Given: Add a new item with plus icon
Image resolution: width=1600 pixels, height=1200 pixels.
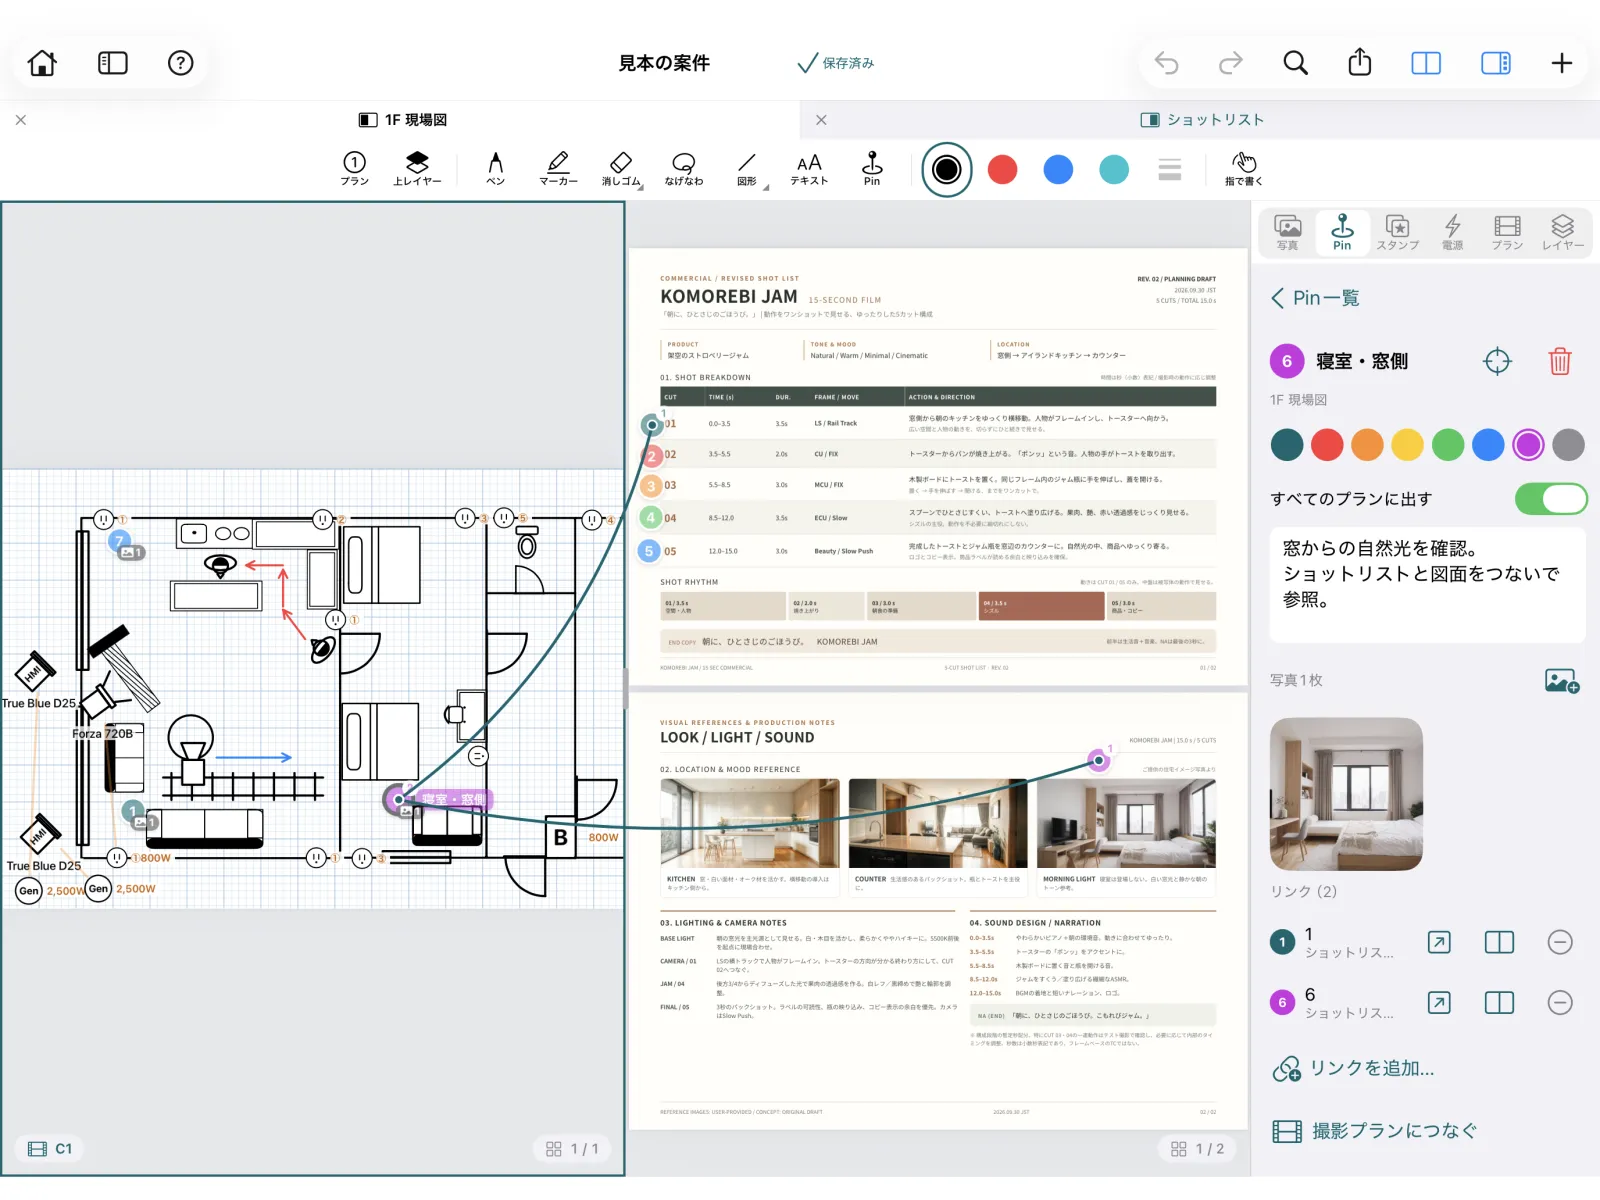Looking at the screenshot, I should (x=1562, y=63).
